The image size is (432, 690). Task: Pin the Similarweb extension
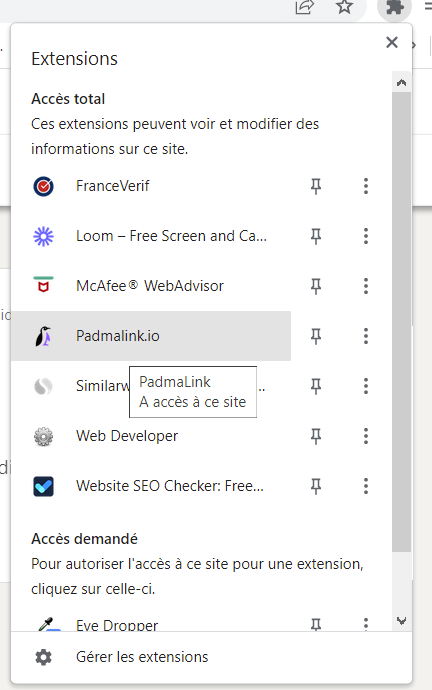pos(316,386)
